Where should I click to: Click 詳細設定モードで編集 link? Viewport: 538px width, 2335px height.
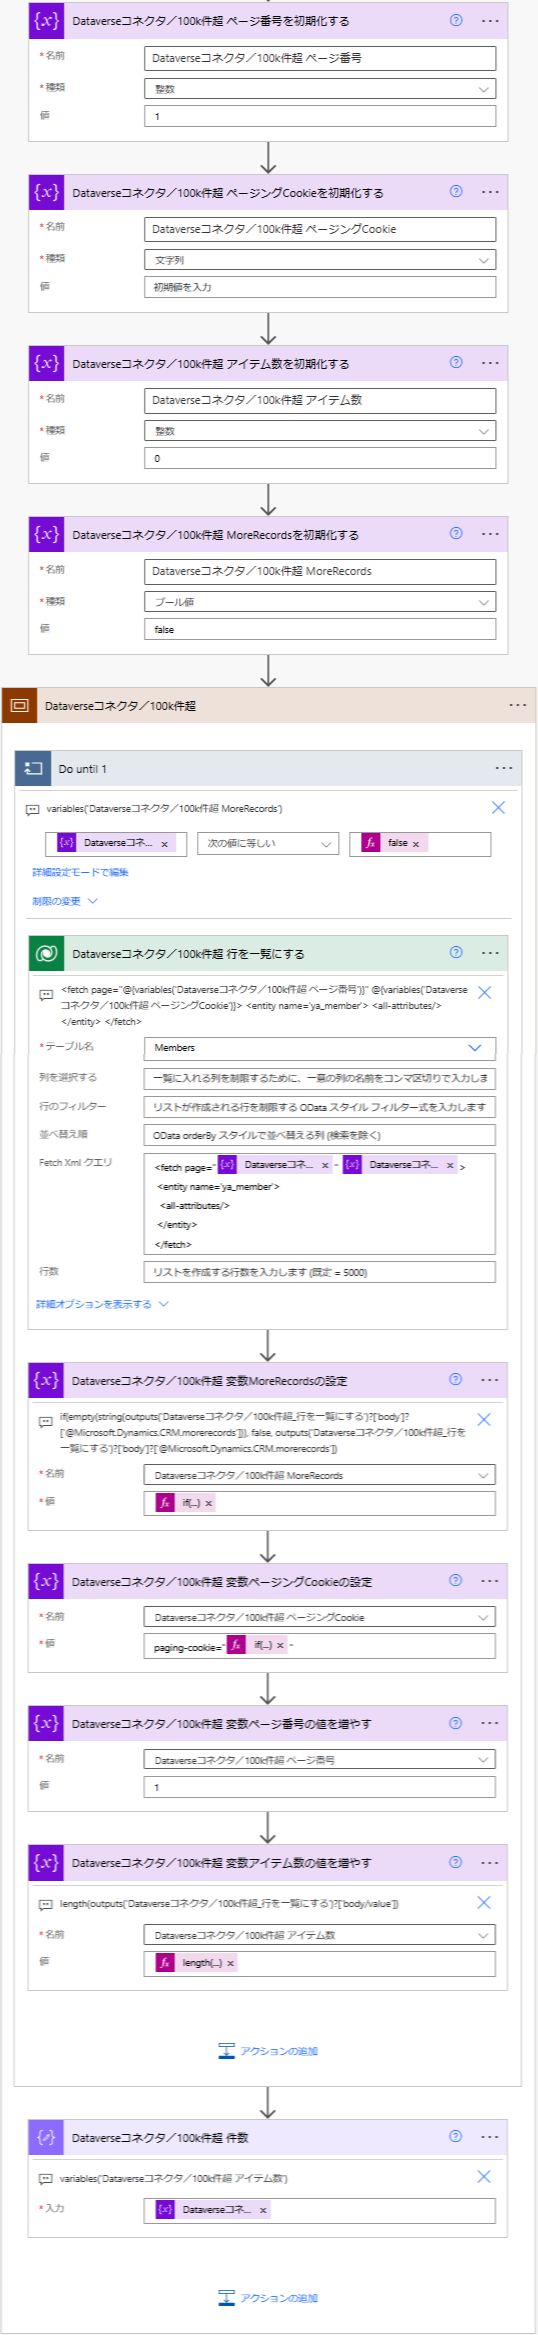pos(80,872)
